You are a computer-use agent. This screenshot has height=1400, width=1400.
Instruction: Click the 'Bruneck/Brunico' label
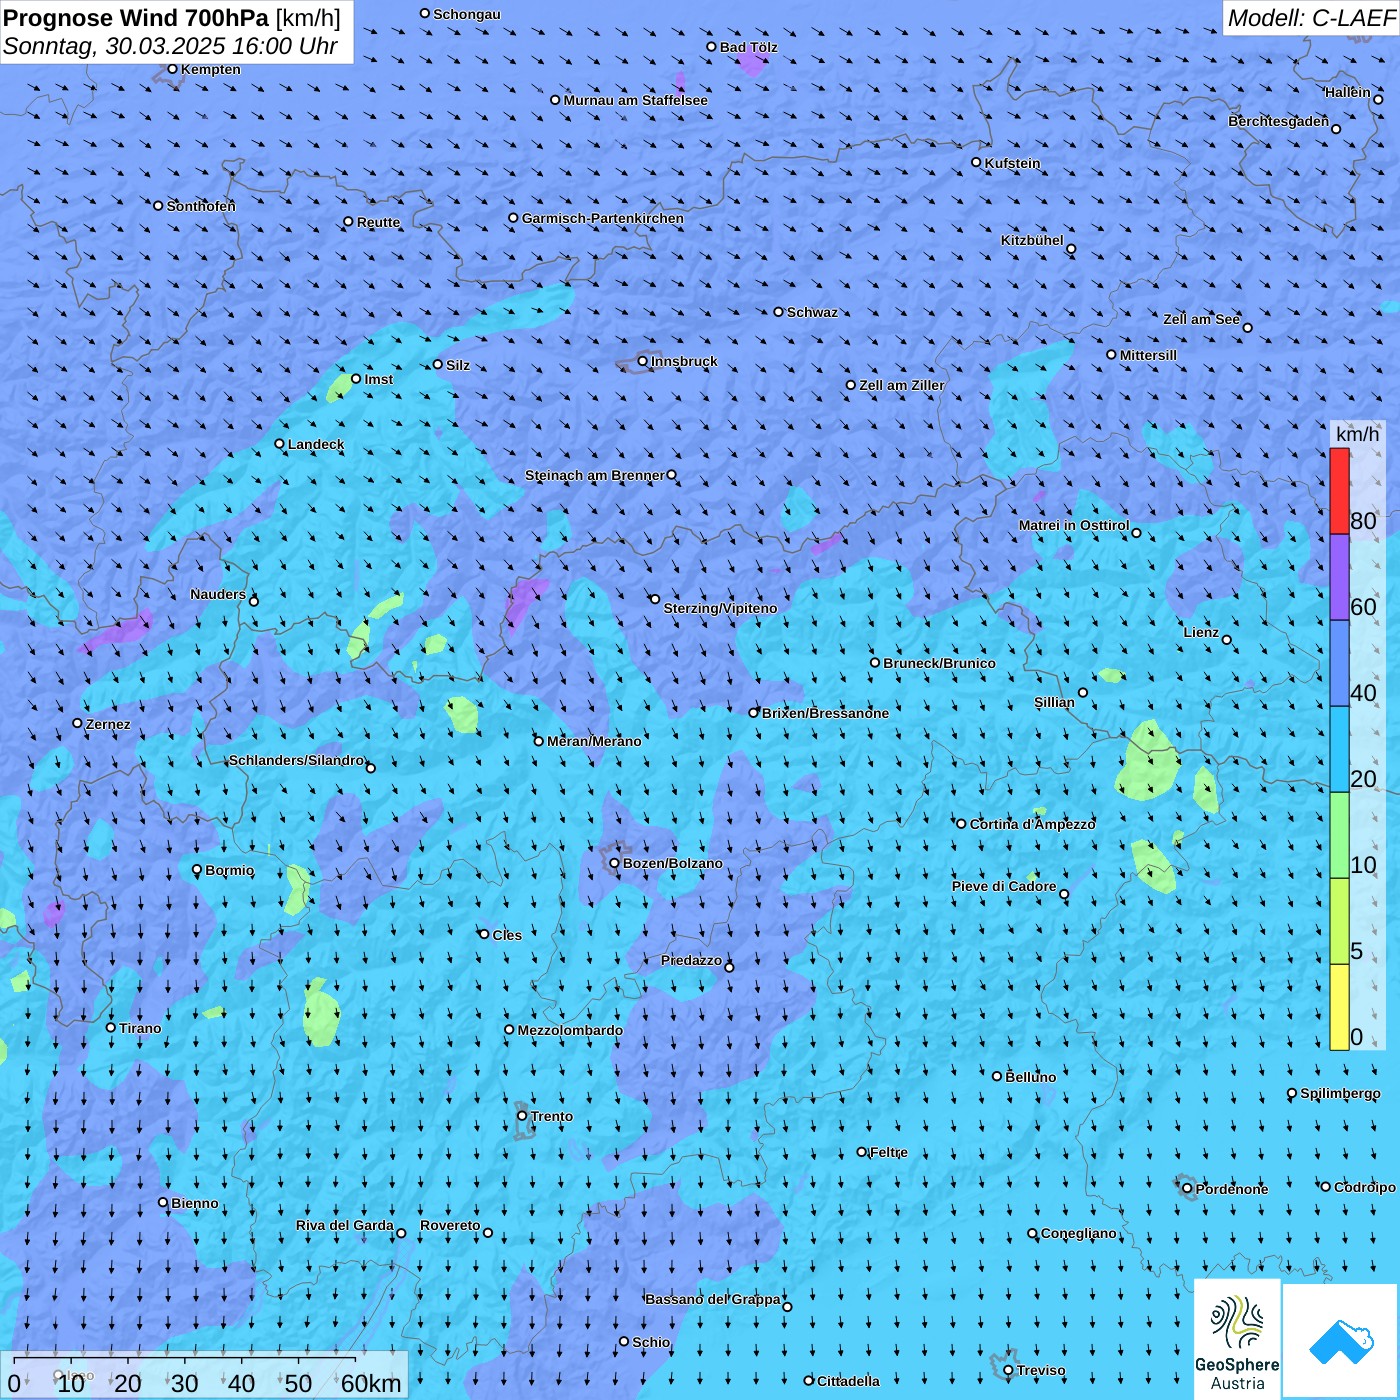point(939,663)
